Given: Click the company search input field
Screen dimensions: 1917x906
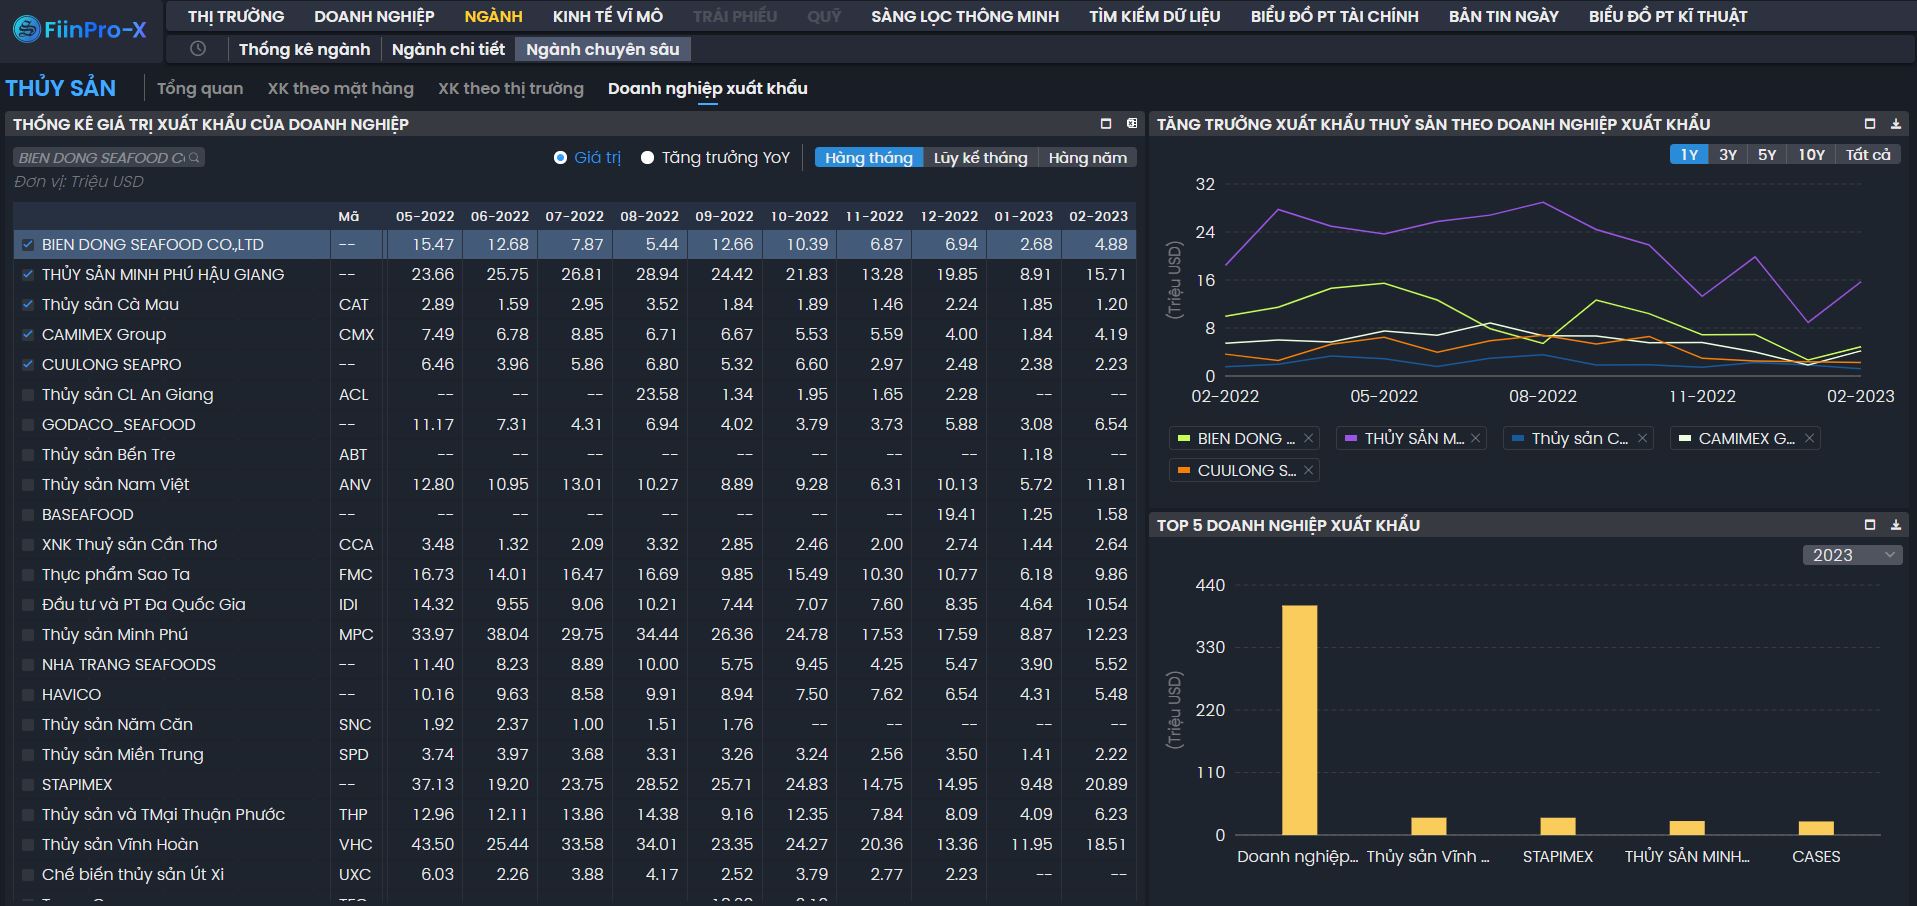Looking at the screenshot, I should tap(102, 158).
